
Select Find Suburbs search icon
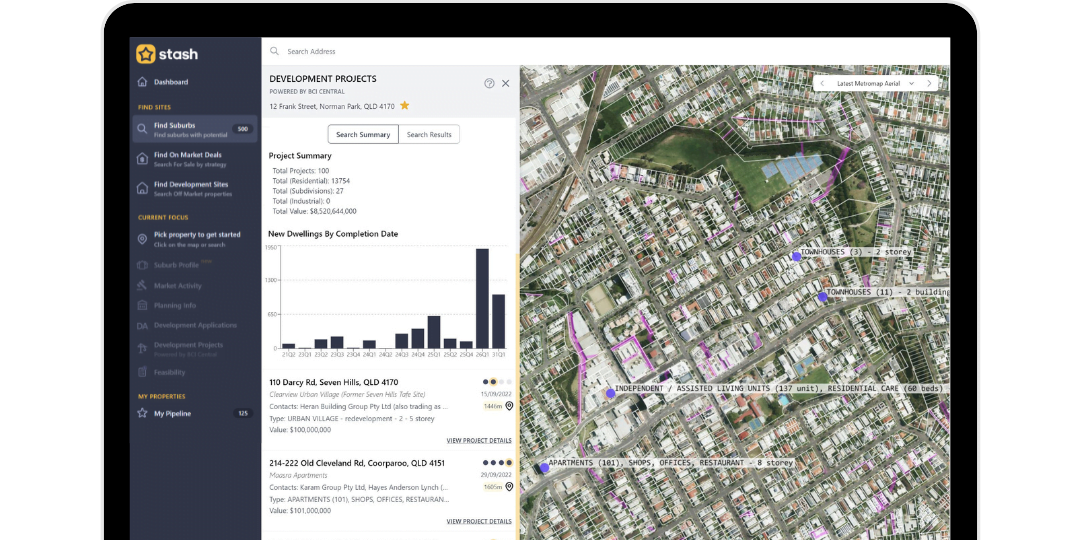click(x=142, y=129)
